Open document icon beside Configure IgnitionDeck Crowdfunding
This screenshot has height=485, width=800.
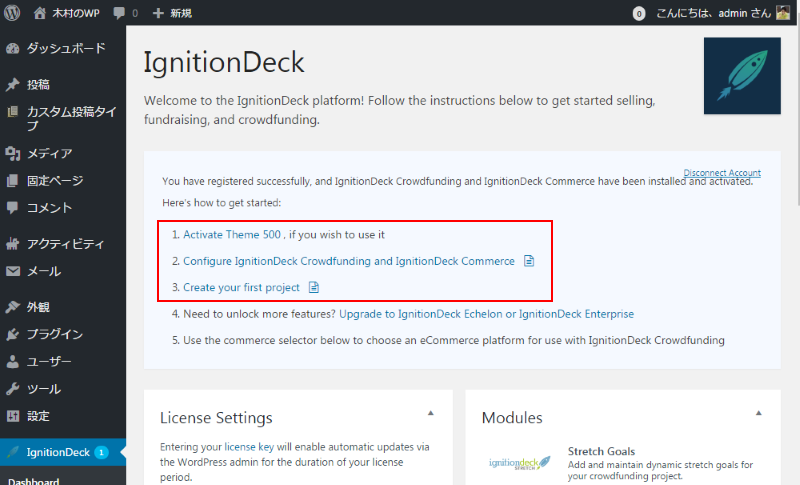(x=529, y=261)
